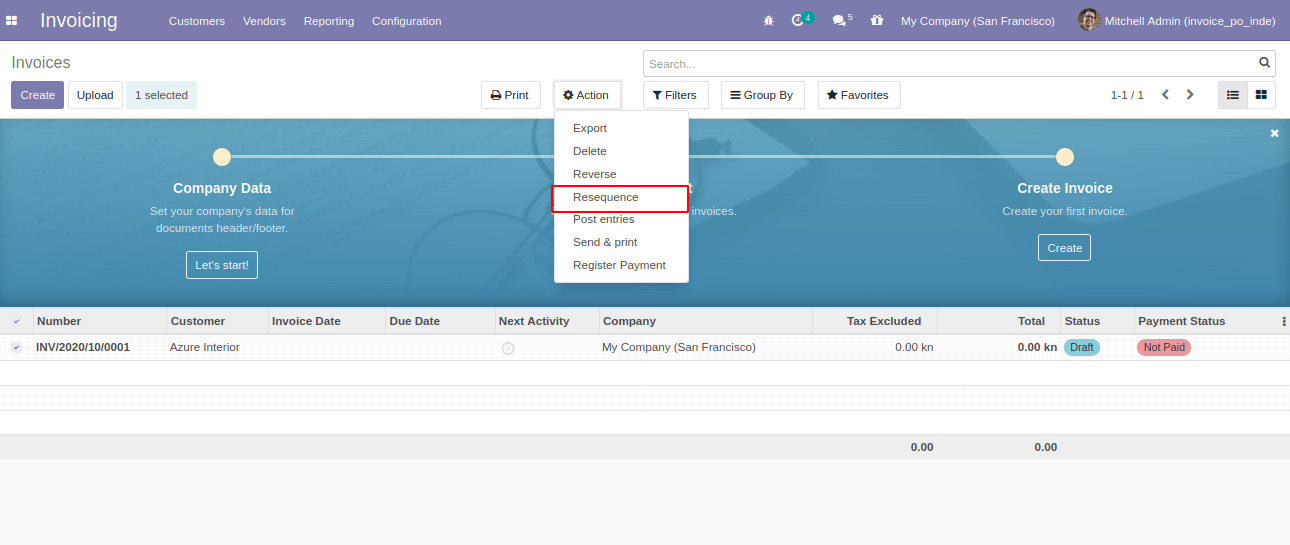
Task: Open the Group By dropdown
Action: (x=762, y=95)
